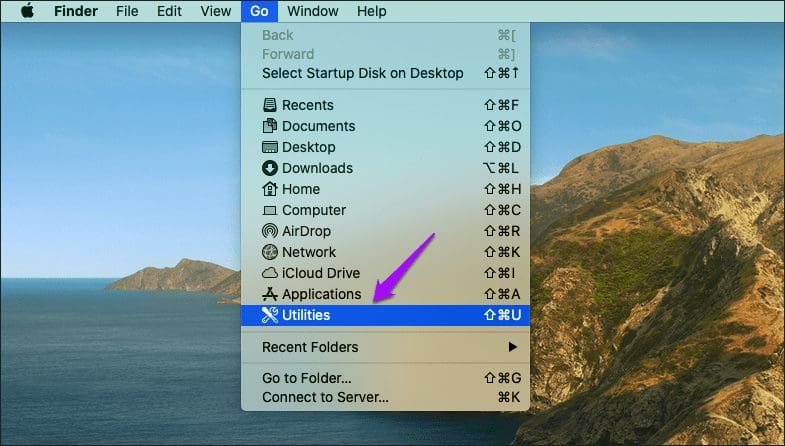Click the Desktop screen icon
Image resolution: width=785 pixels, height=446 pixels.
click(x=269, y=147)
